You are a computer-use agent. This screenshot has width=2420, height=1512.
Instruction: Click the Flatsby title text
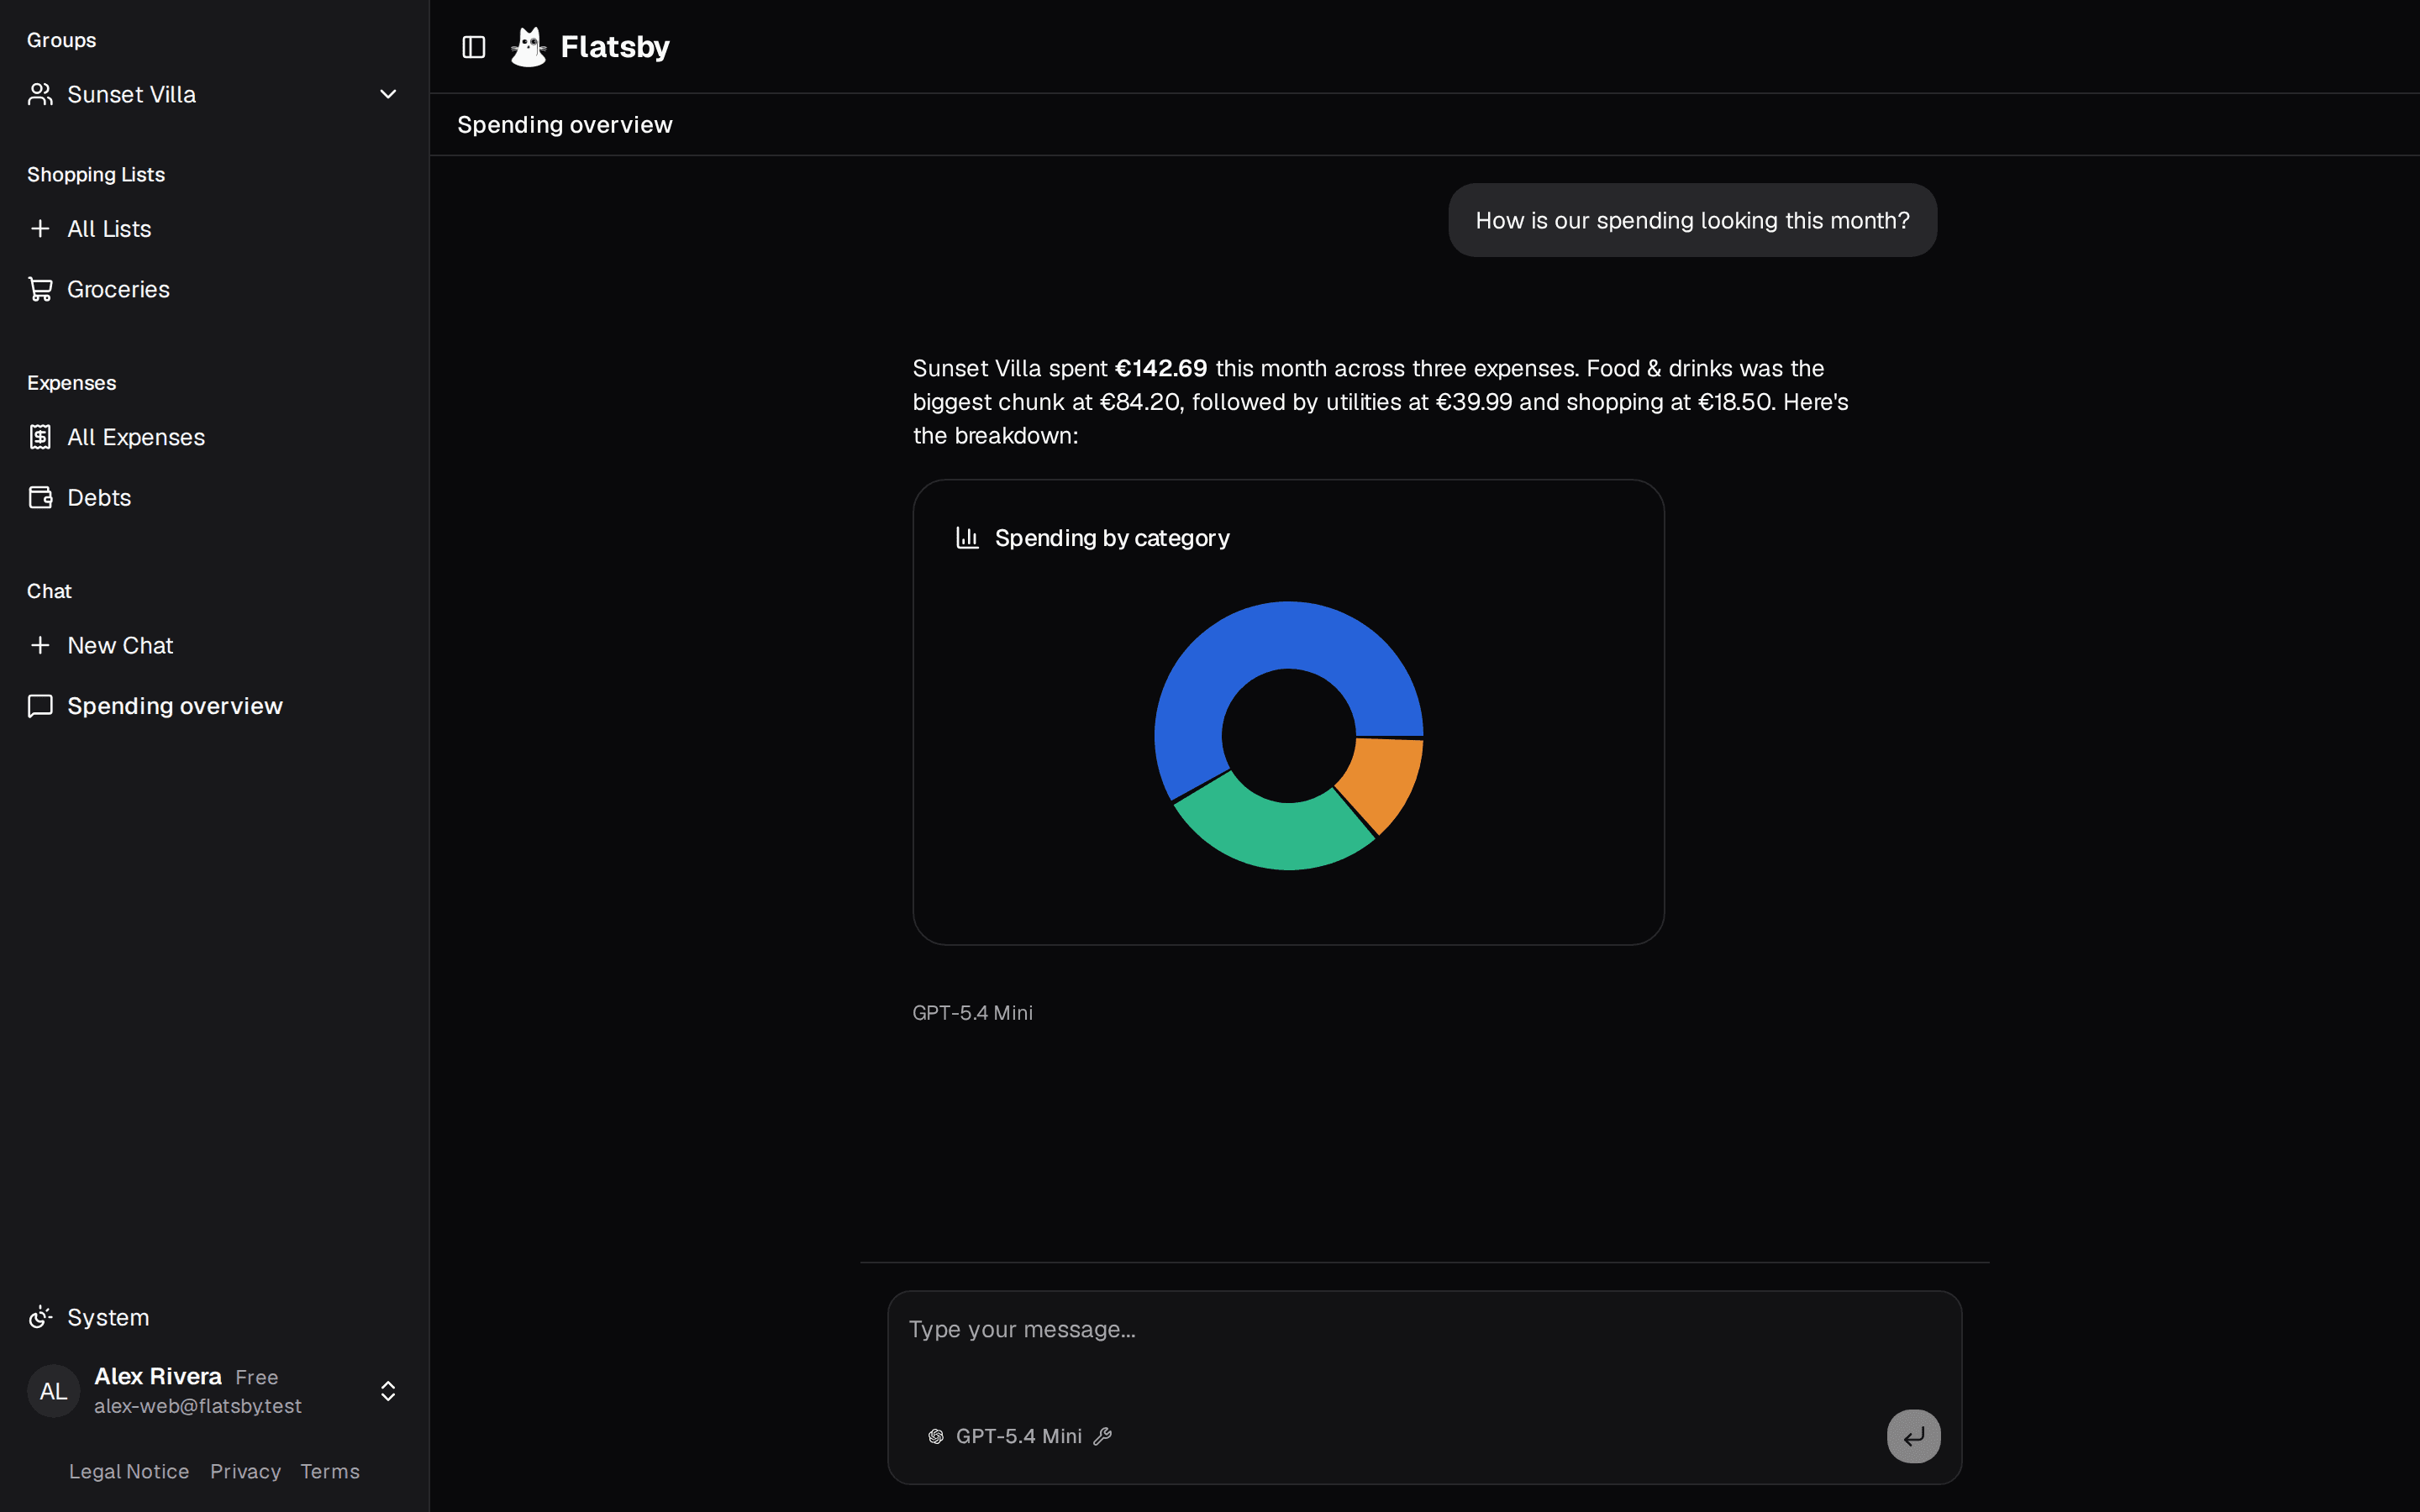coord(615,47)
